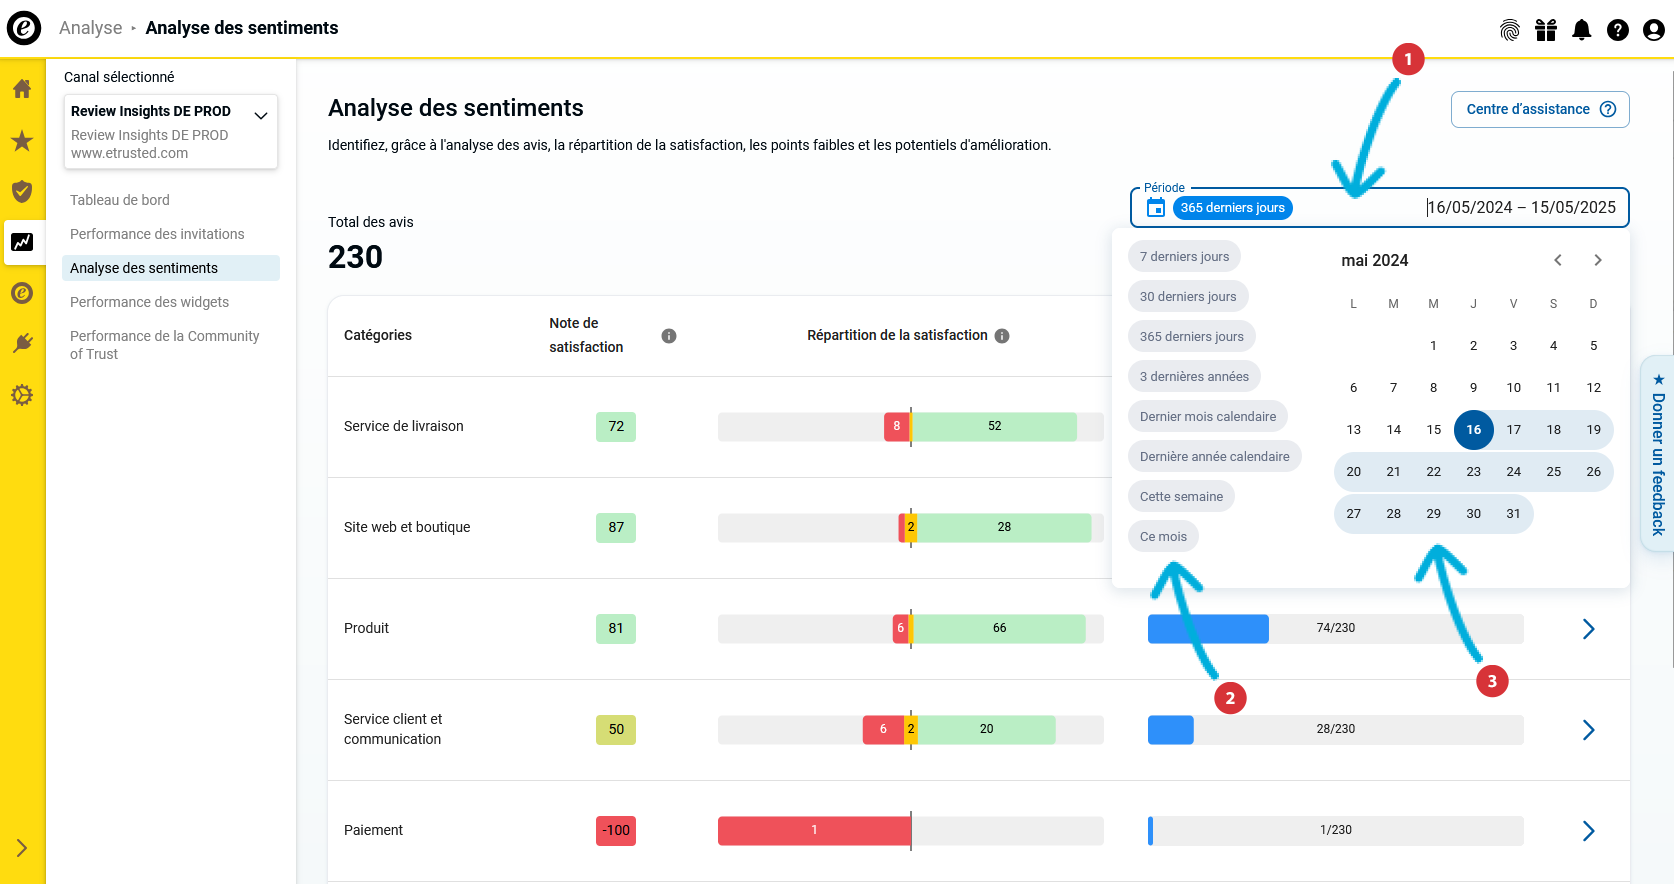This screenshot has height=884, width=1674.
Task: Click the Centre d'assistance button
Action: pyautogui.click(x=1540, y=110)
